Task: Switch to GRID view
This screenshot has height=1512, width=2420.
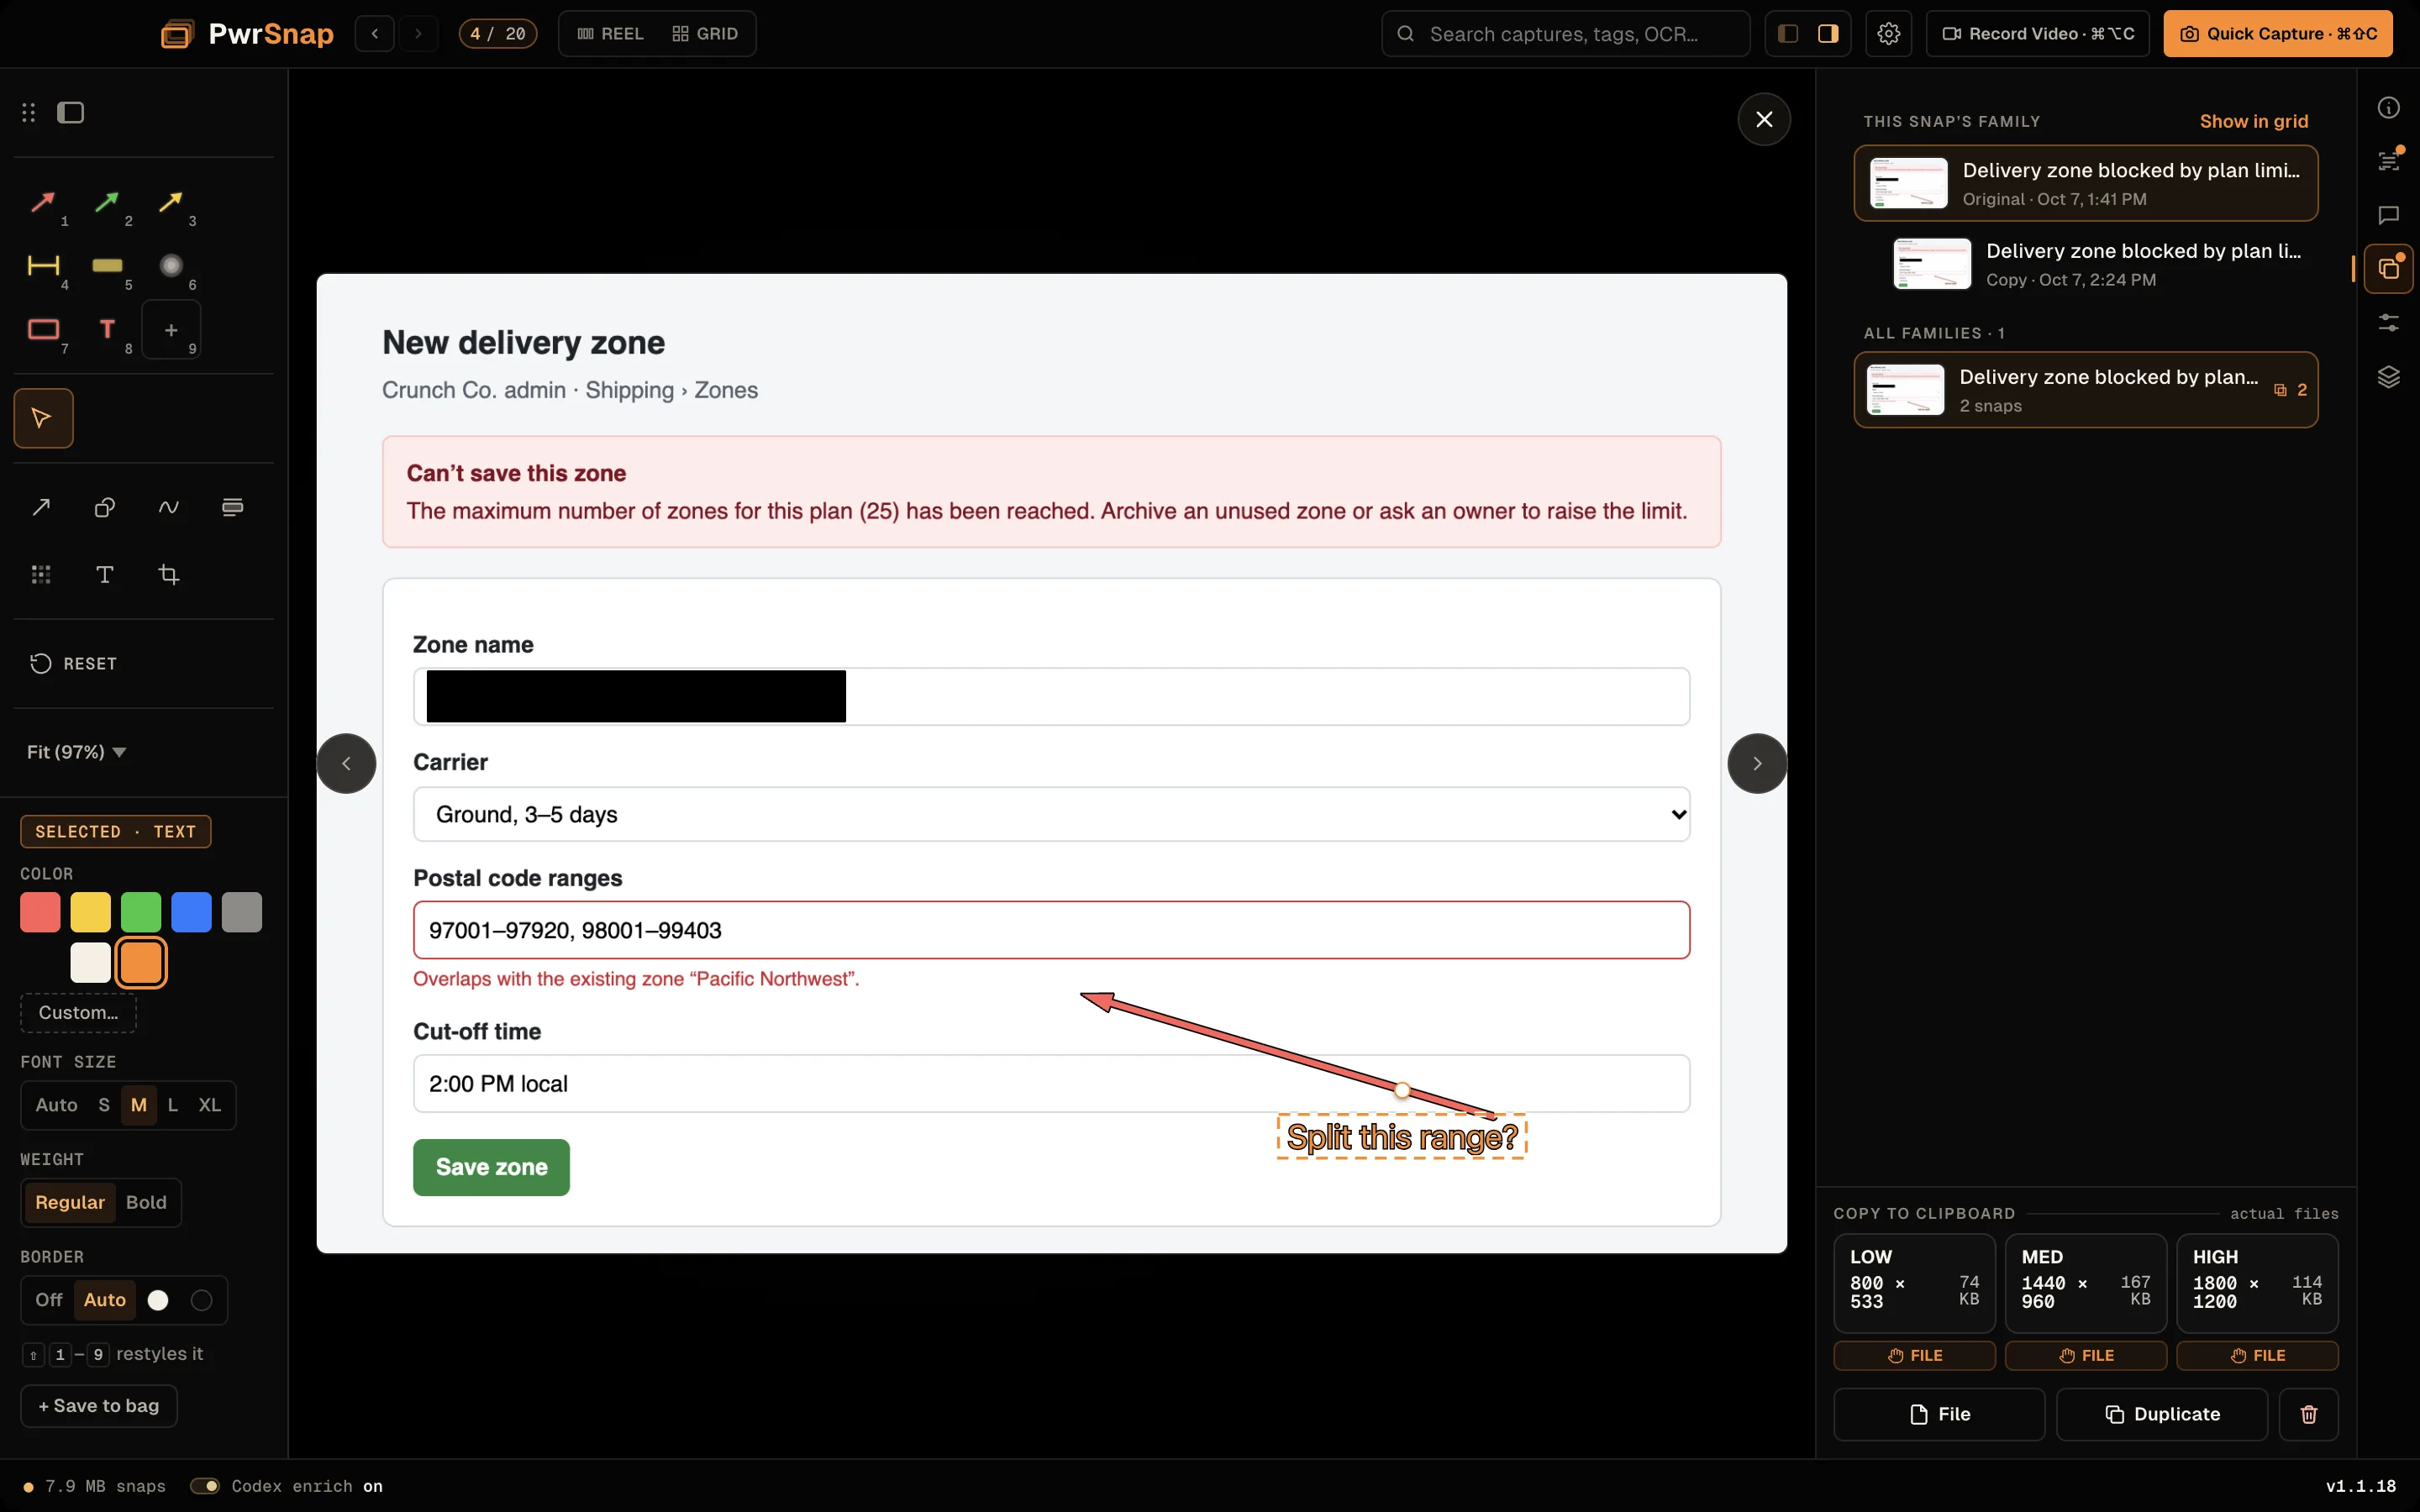Action: (x=705, y=34)
